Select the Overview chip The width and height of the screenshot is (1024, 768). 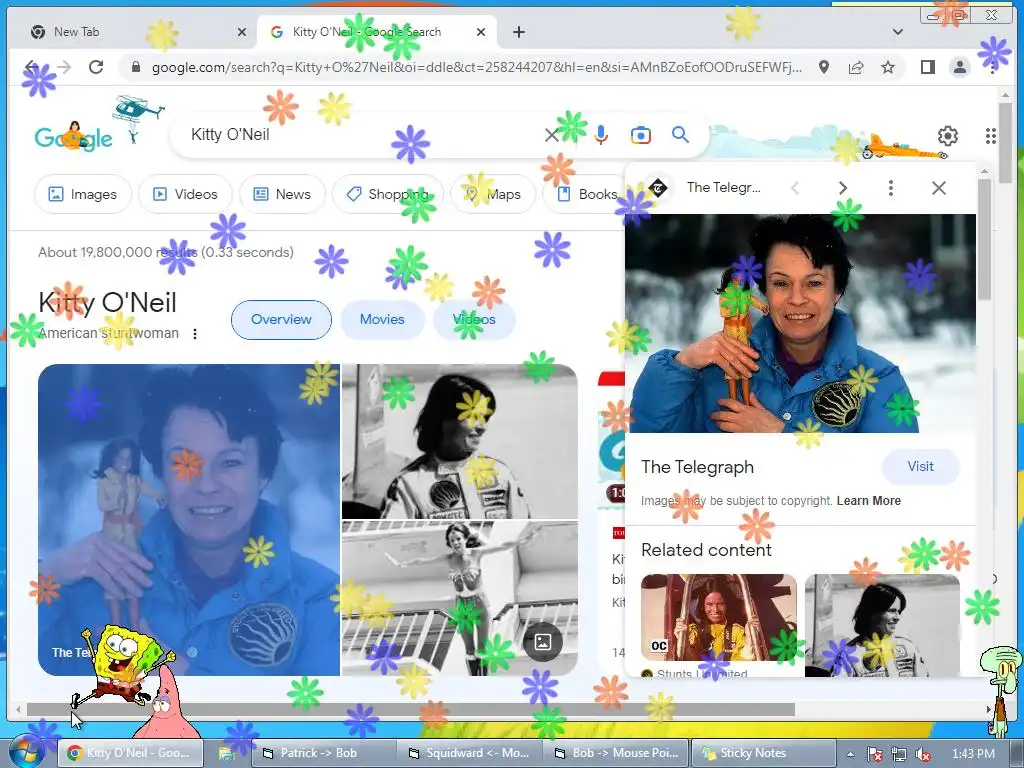click(281, 319)
